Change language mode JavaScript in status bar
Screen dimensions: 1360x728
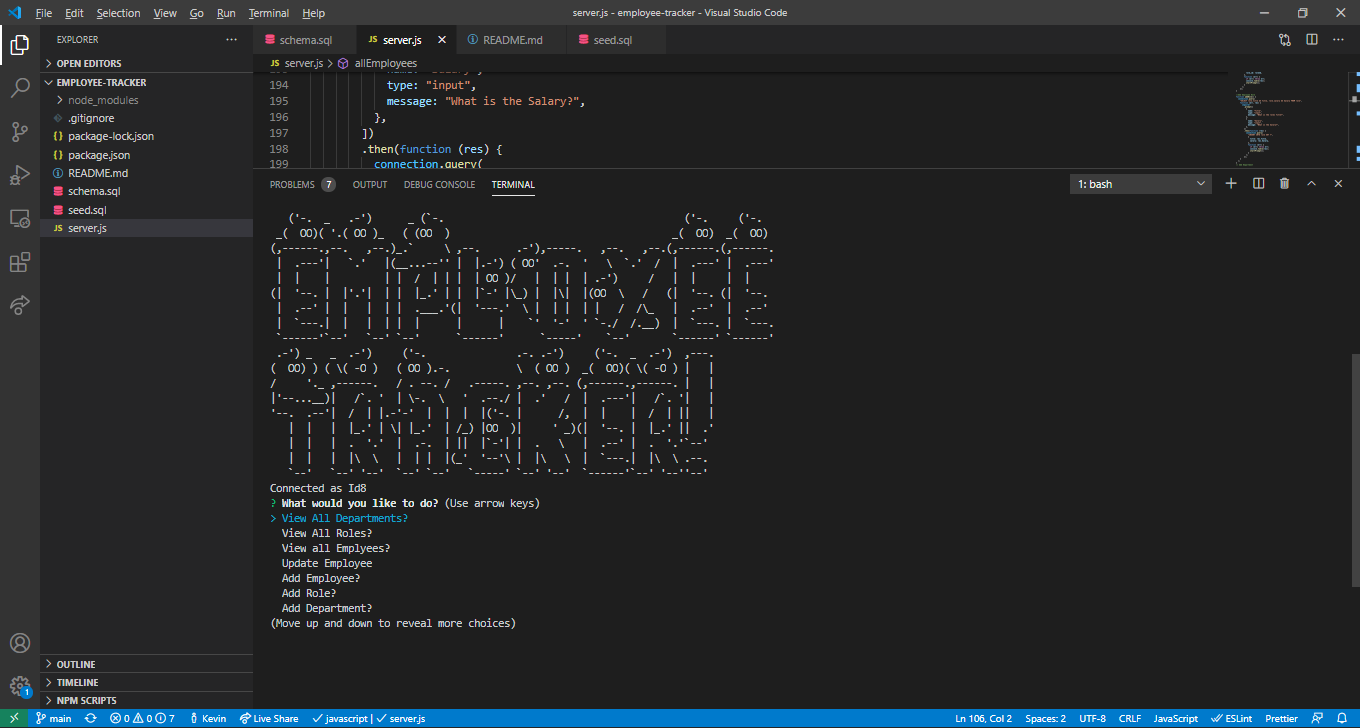click(1176, 719)
